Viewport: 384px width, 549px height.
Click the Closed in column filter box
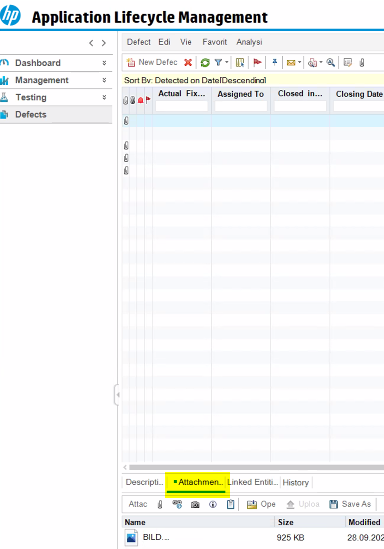click(300, 106)
